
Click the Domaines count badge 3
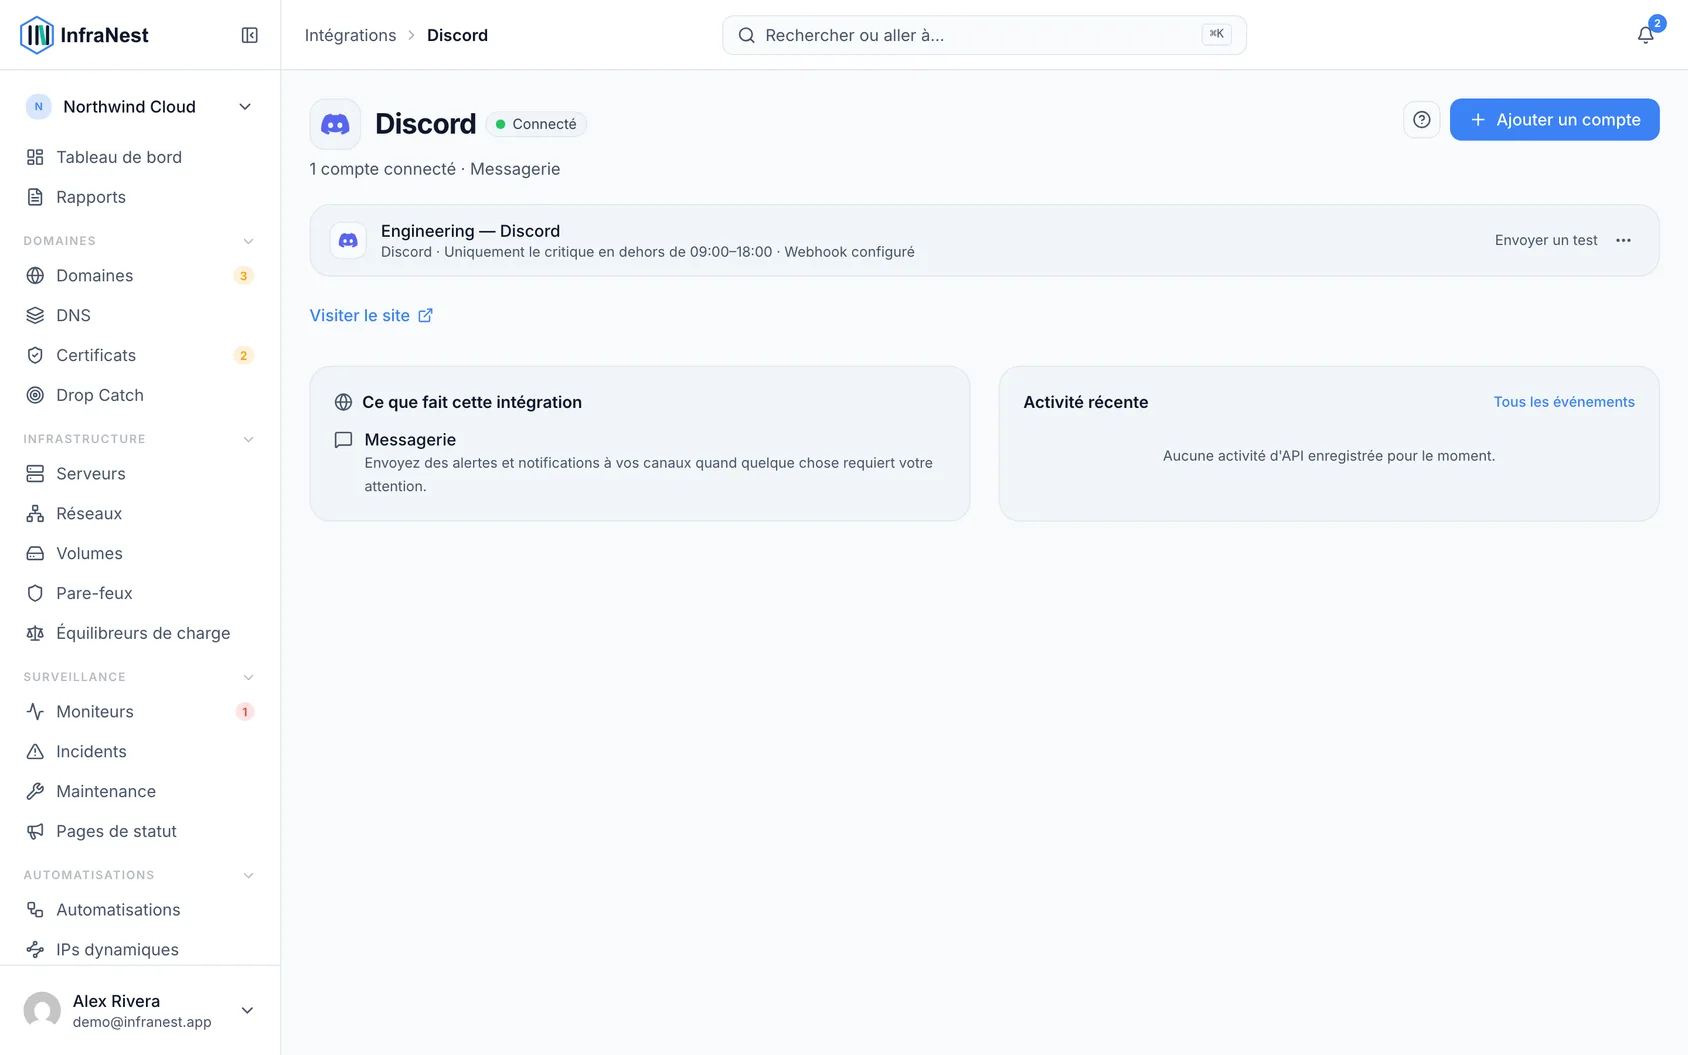(x=243, y=276)
